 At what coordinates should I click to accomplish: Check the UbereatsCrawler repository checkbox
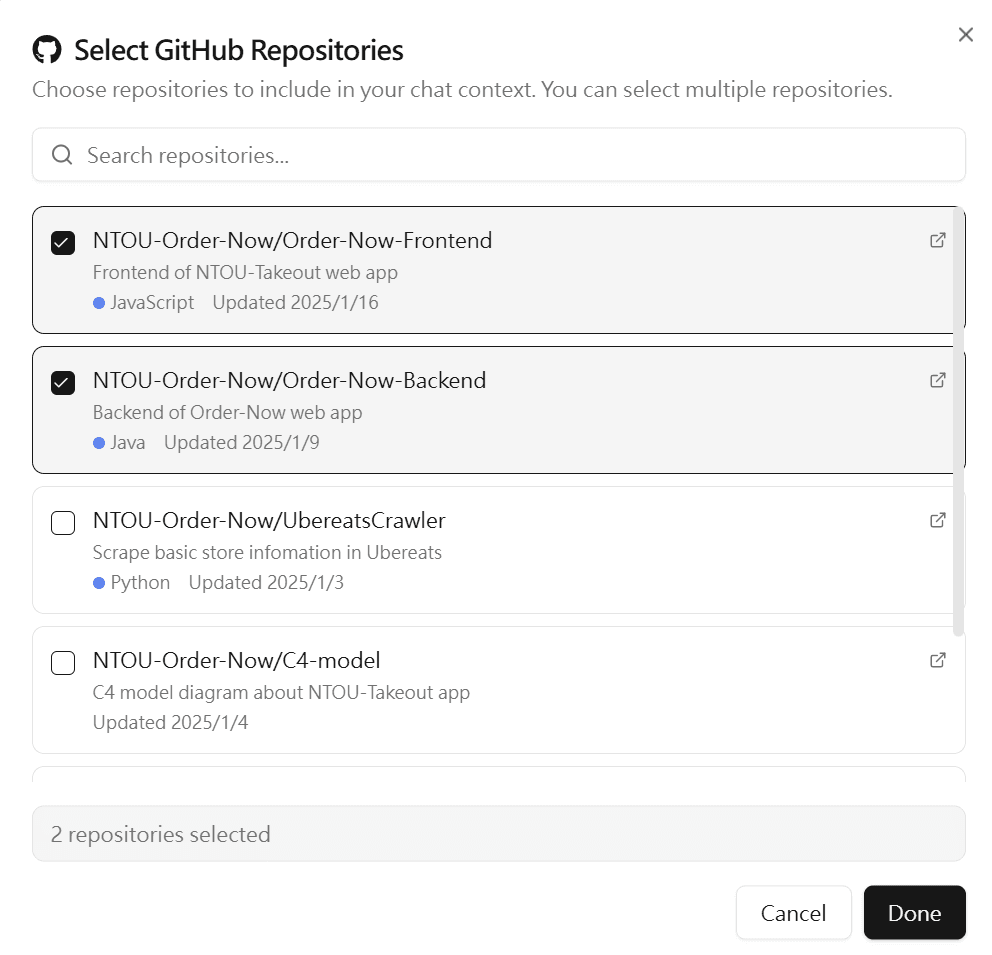63,522
